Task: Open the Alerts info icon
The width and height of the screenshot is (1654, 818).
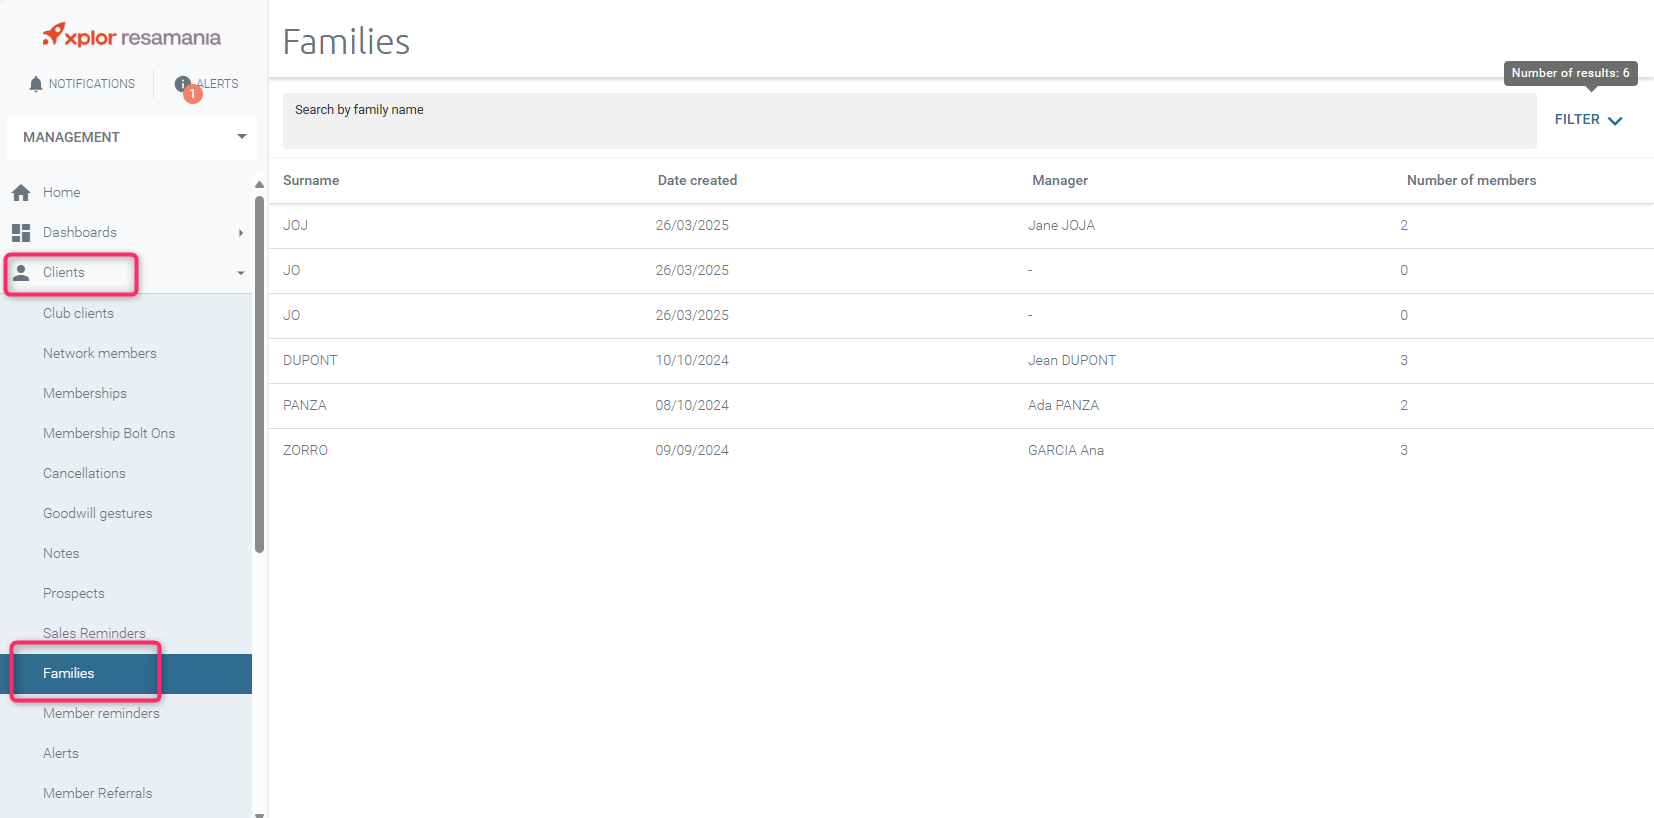Action: (182, 84)
